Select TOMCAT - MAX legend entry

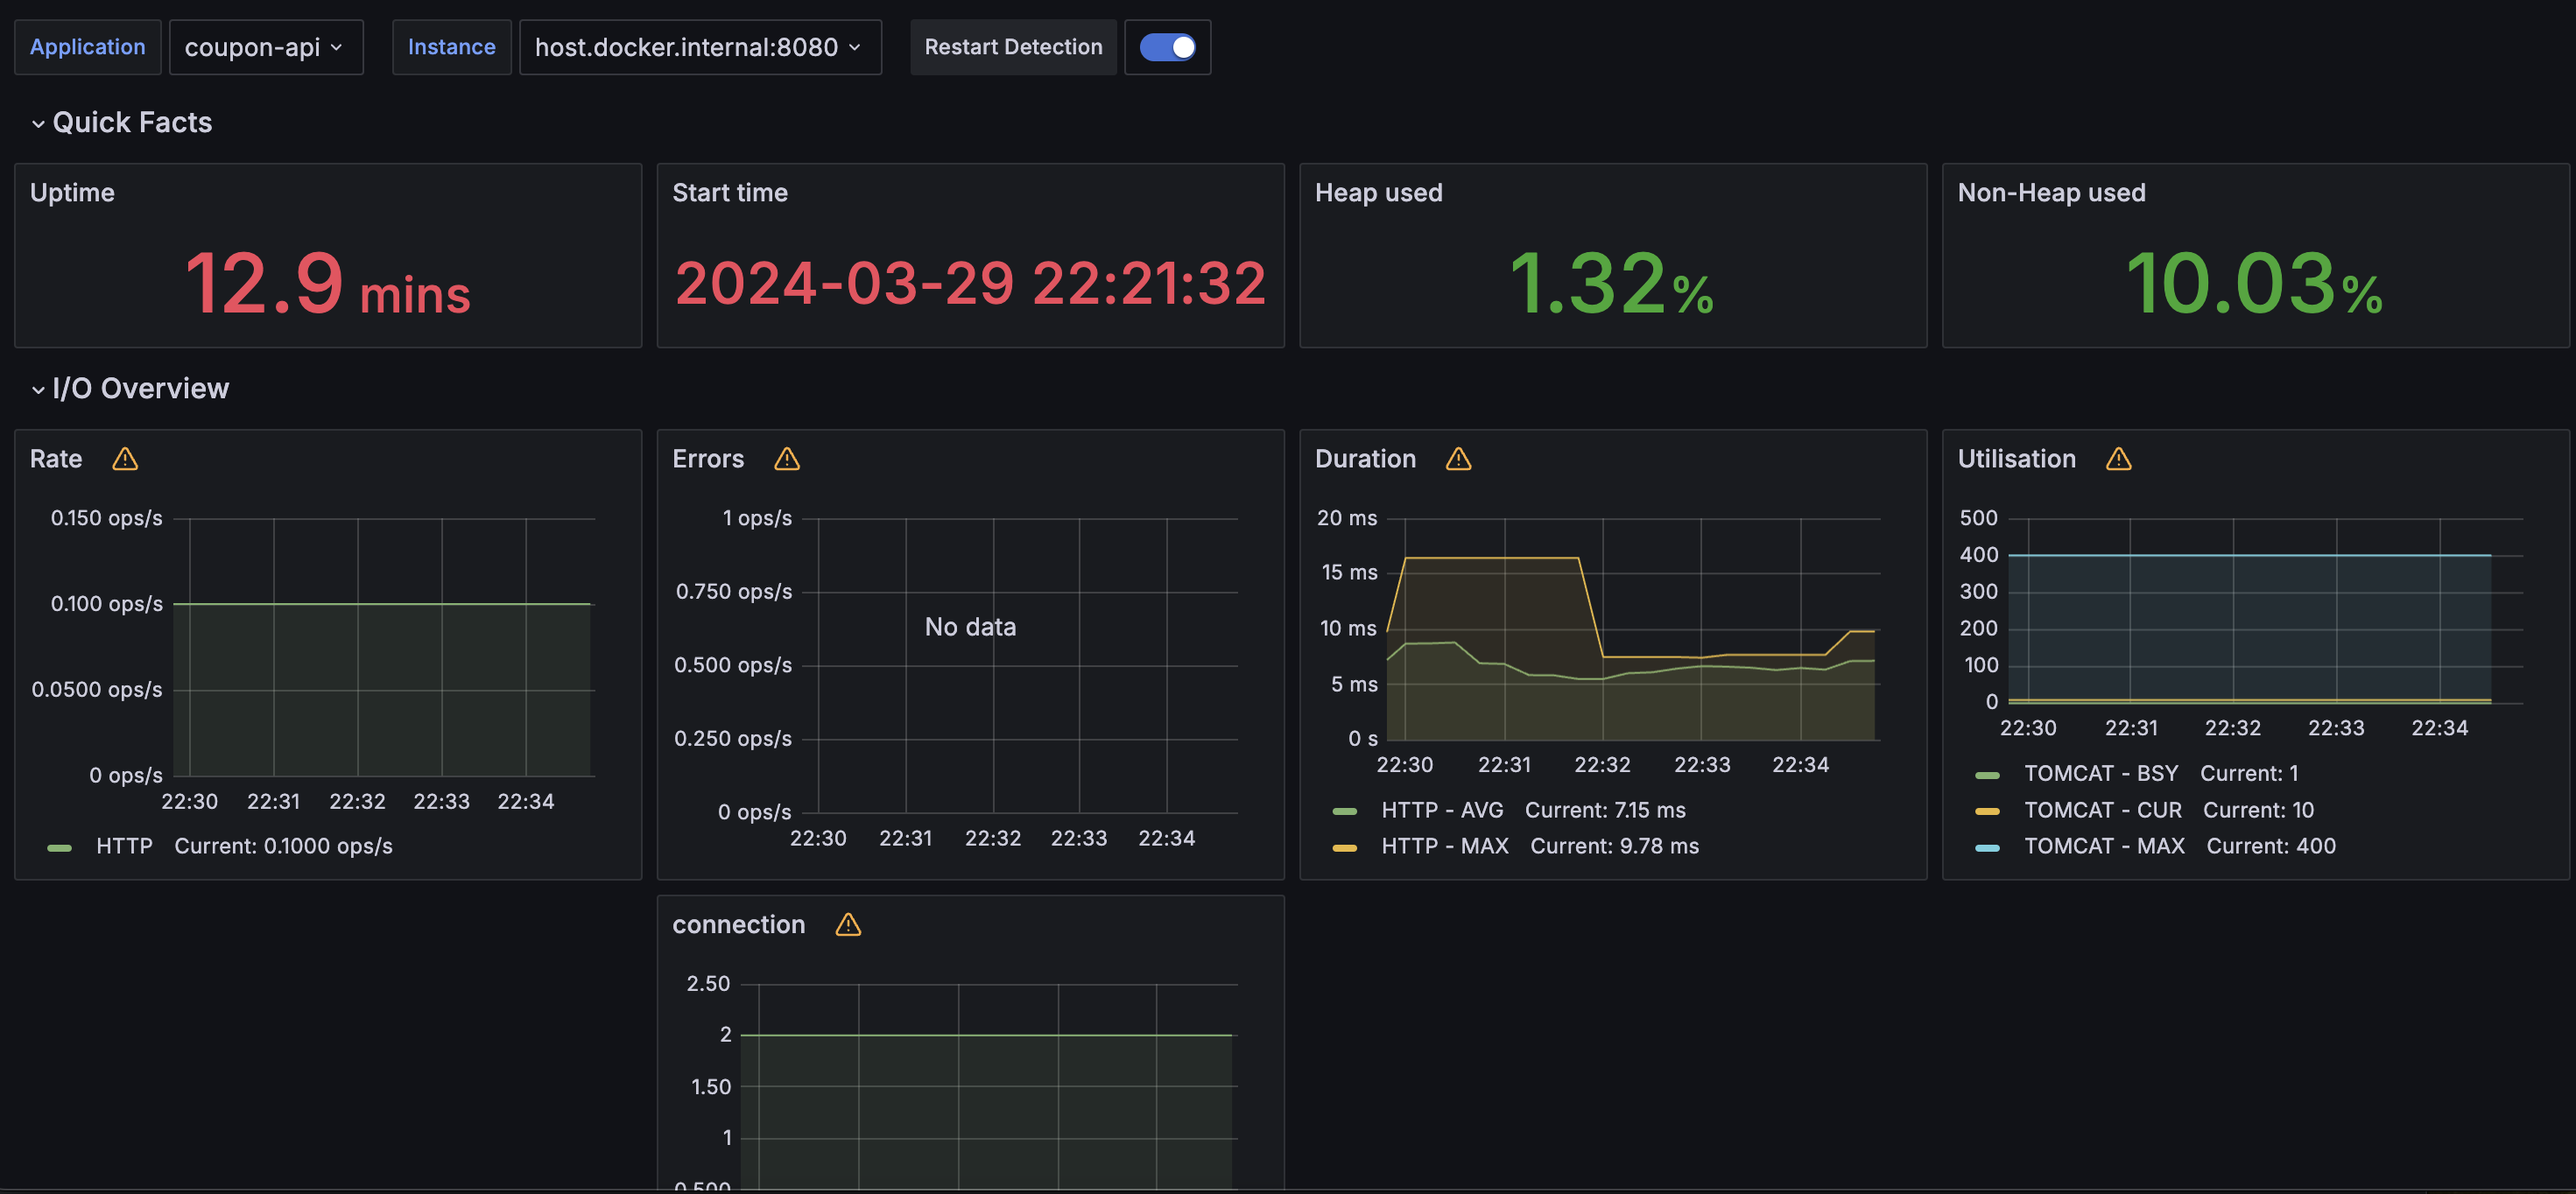(x=2103, y=846)
